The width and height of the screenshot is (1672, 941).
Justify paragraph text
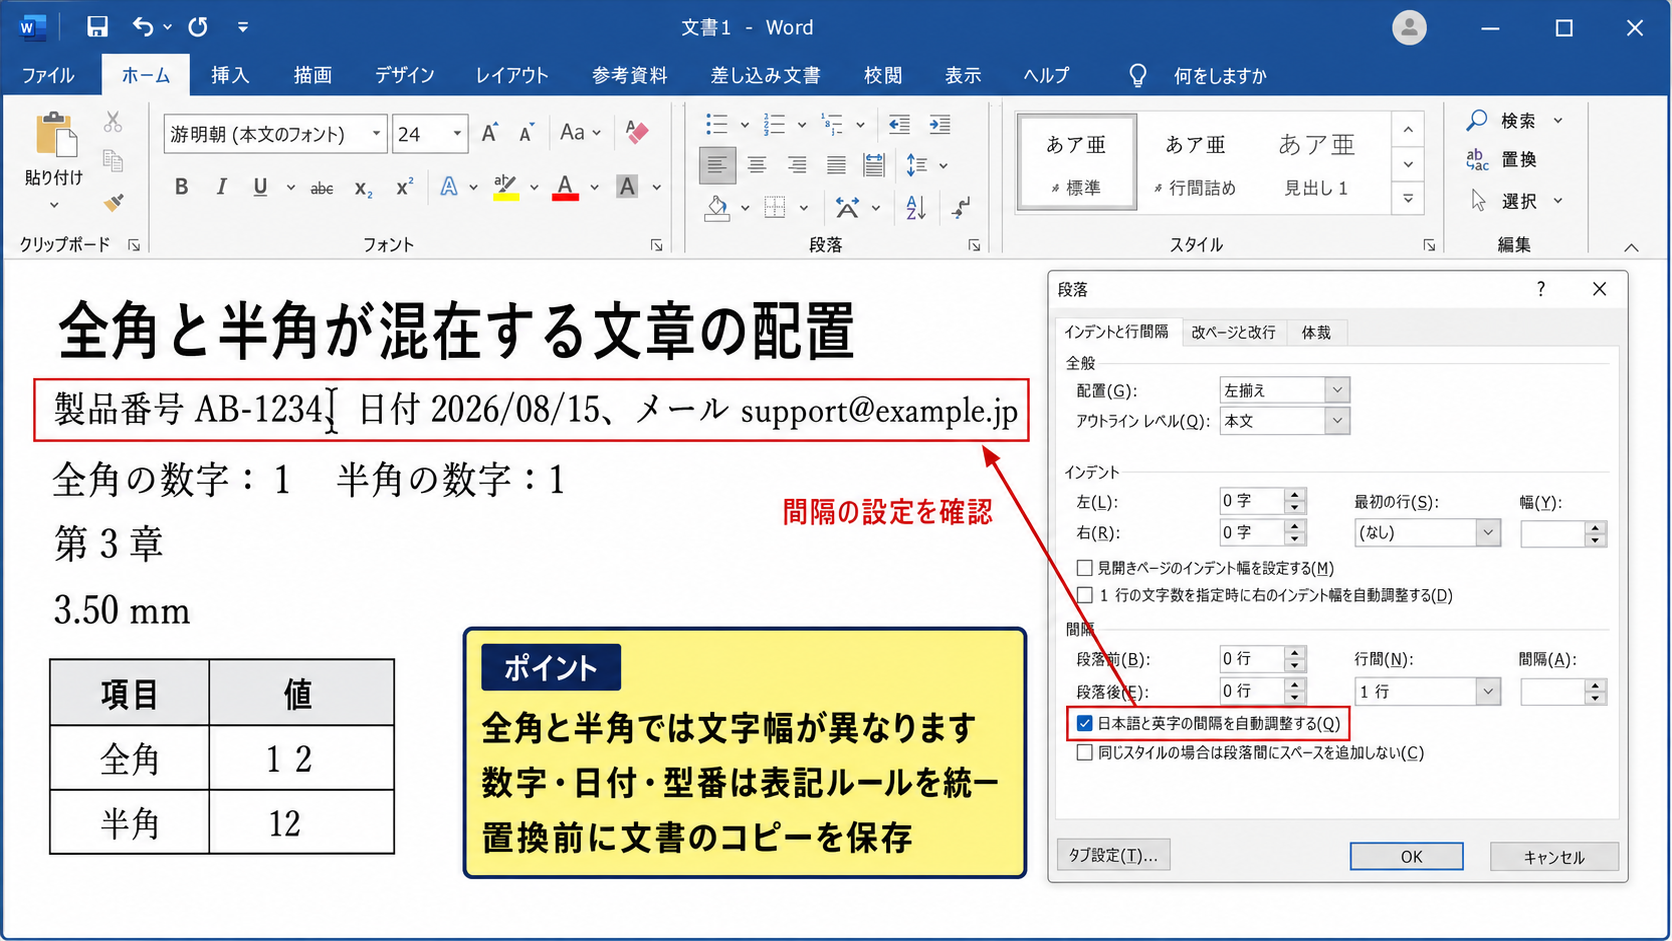click(836, 165)
